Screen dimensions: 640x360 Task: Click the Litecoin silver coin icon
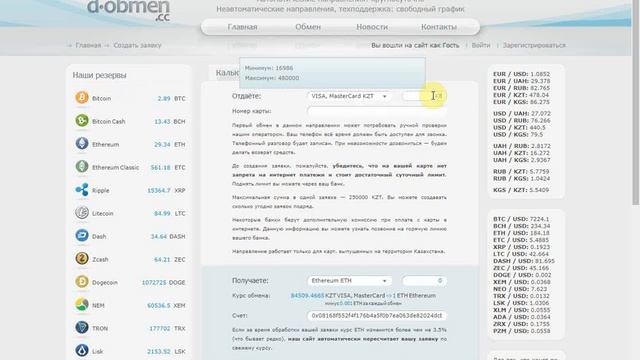click(x=82, y=213)
